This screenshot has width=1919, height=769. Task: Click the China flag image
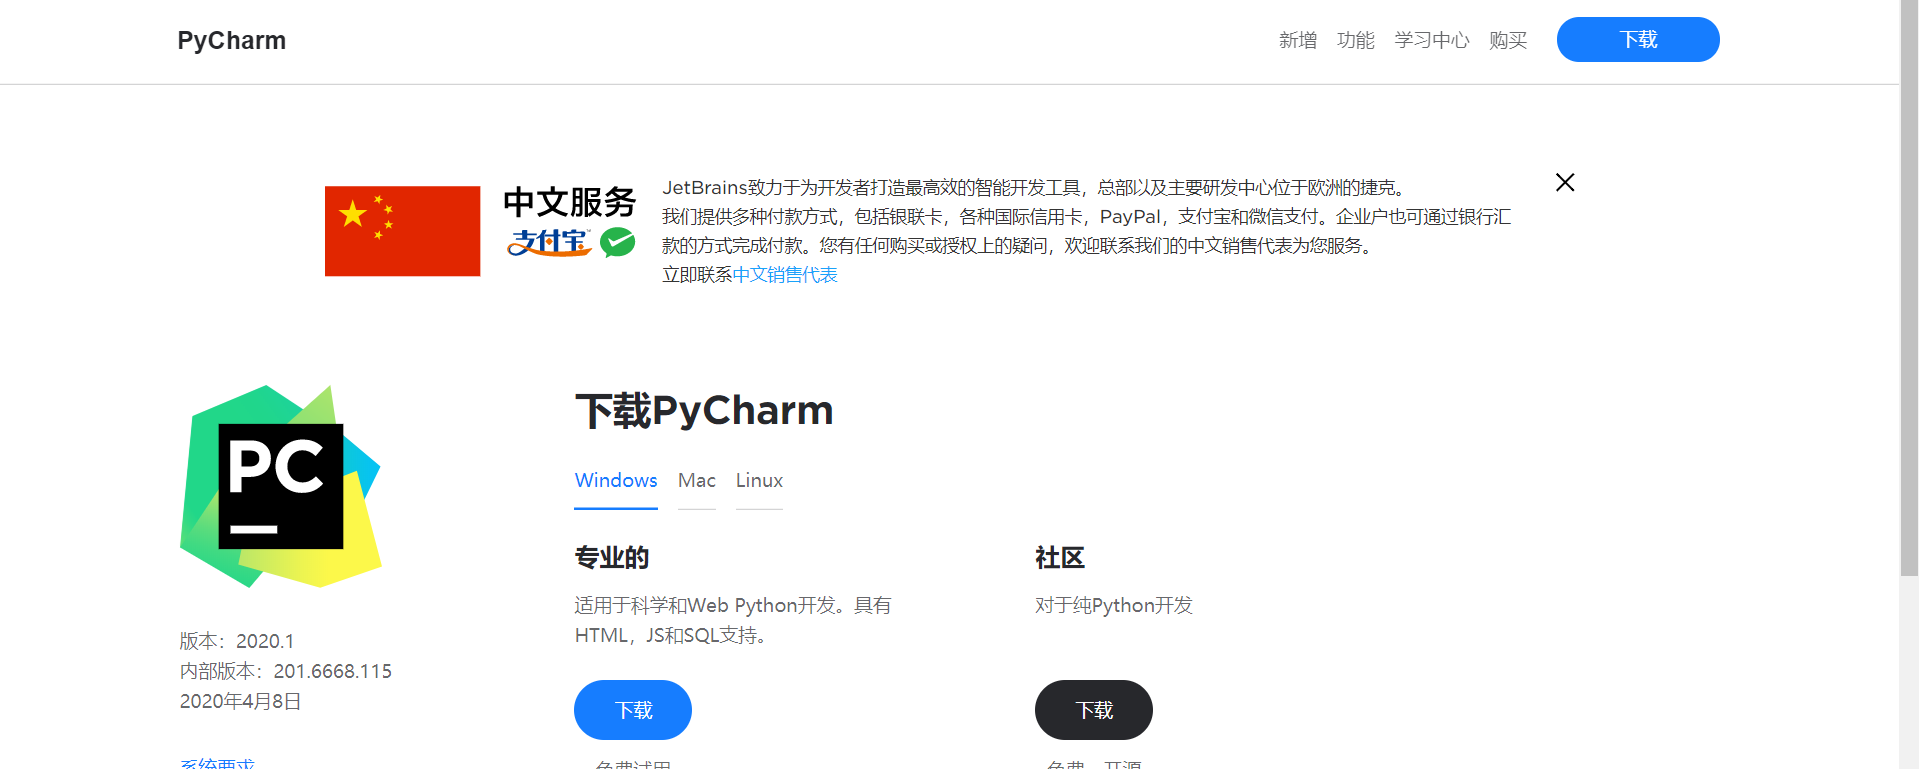click(x=402, y=231)
